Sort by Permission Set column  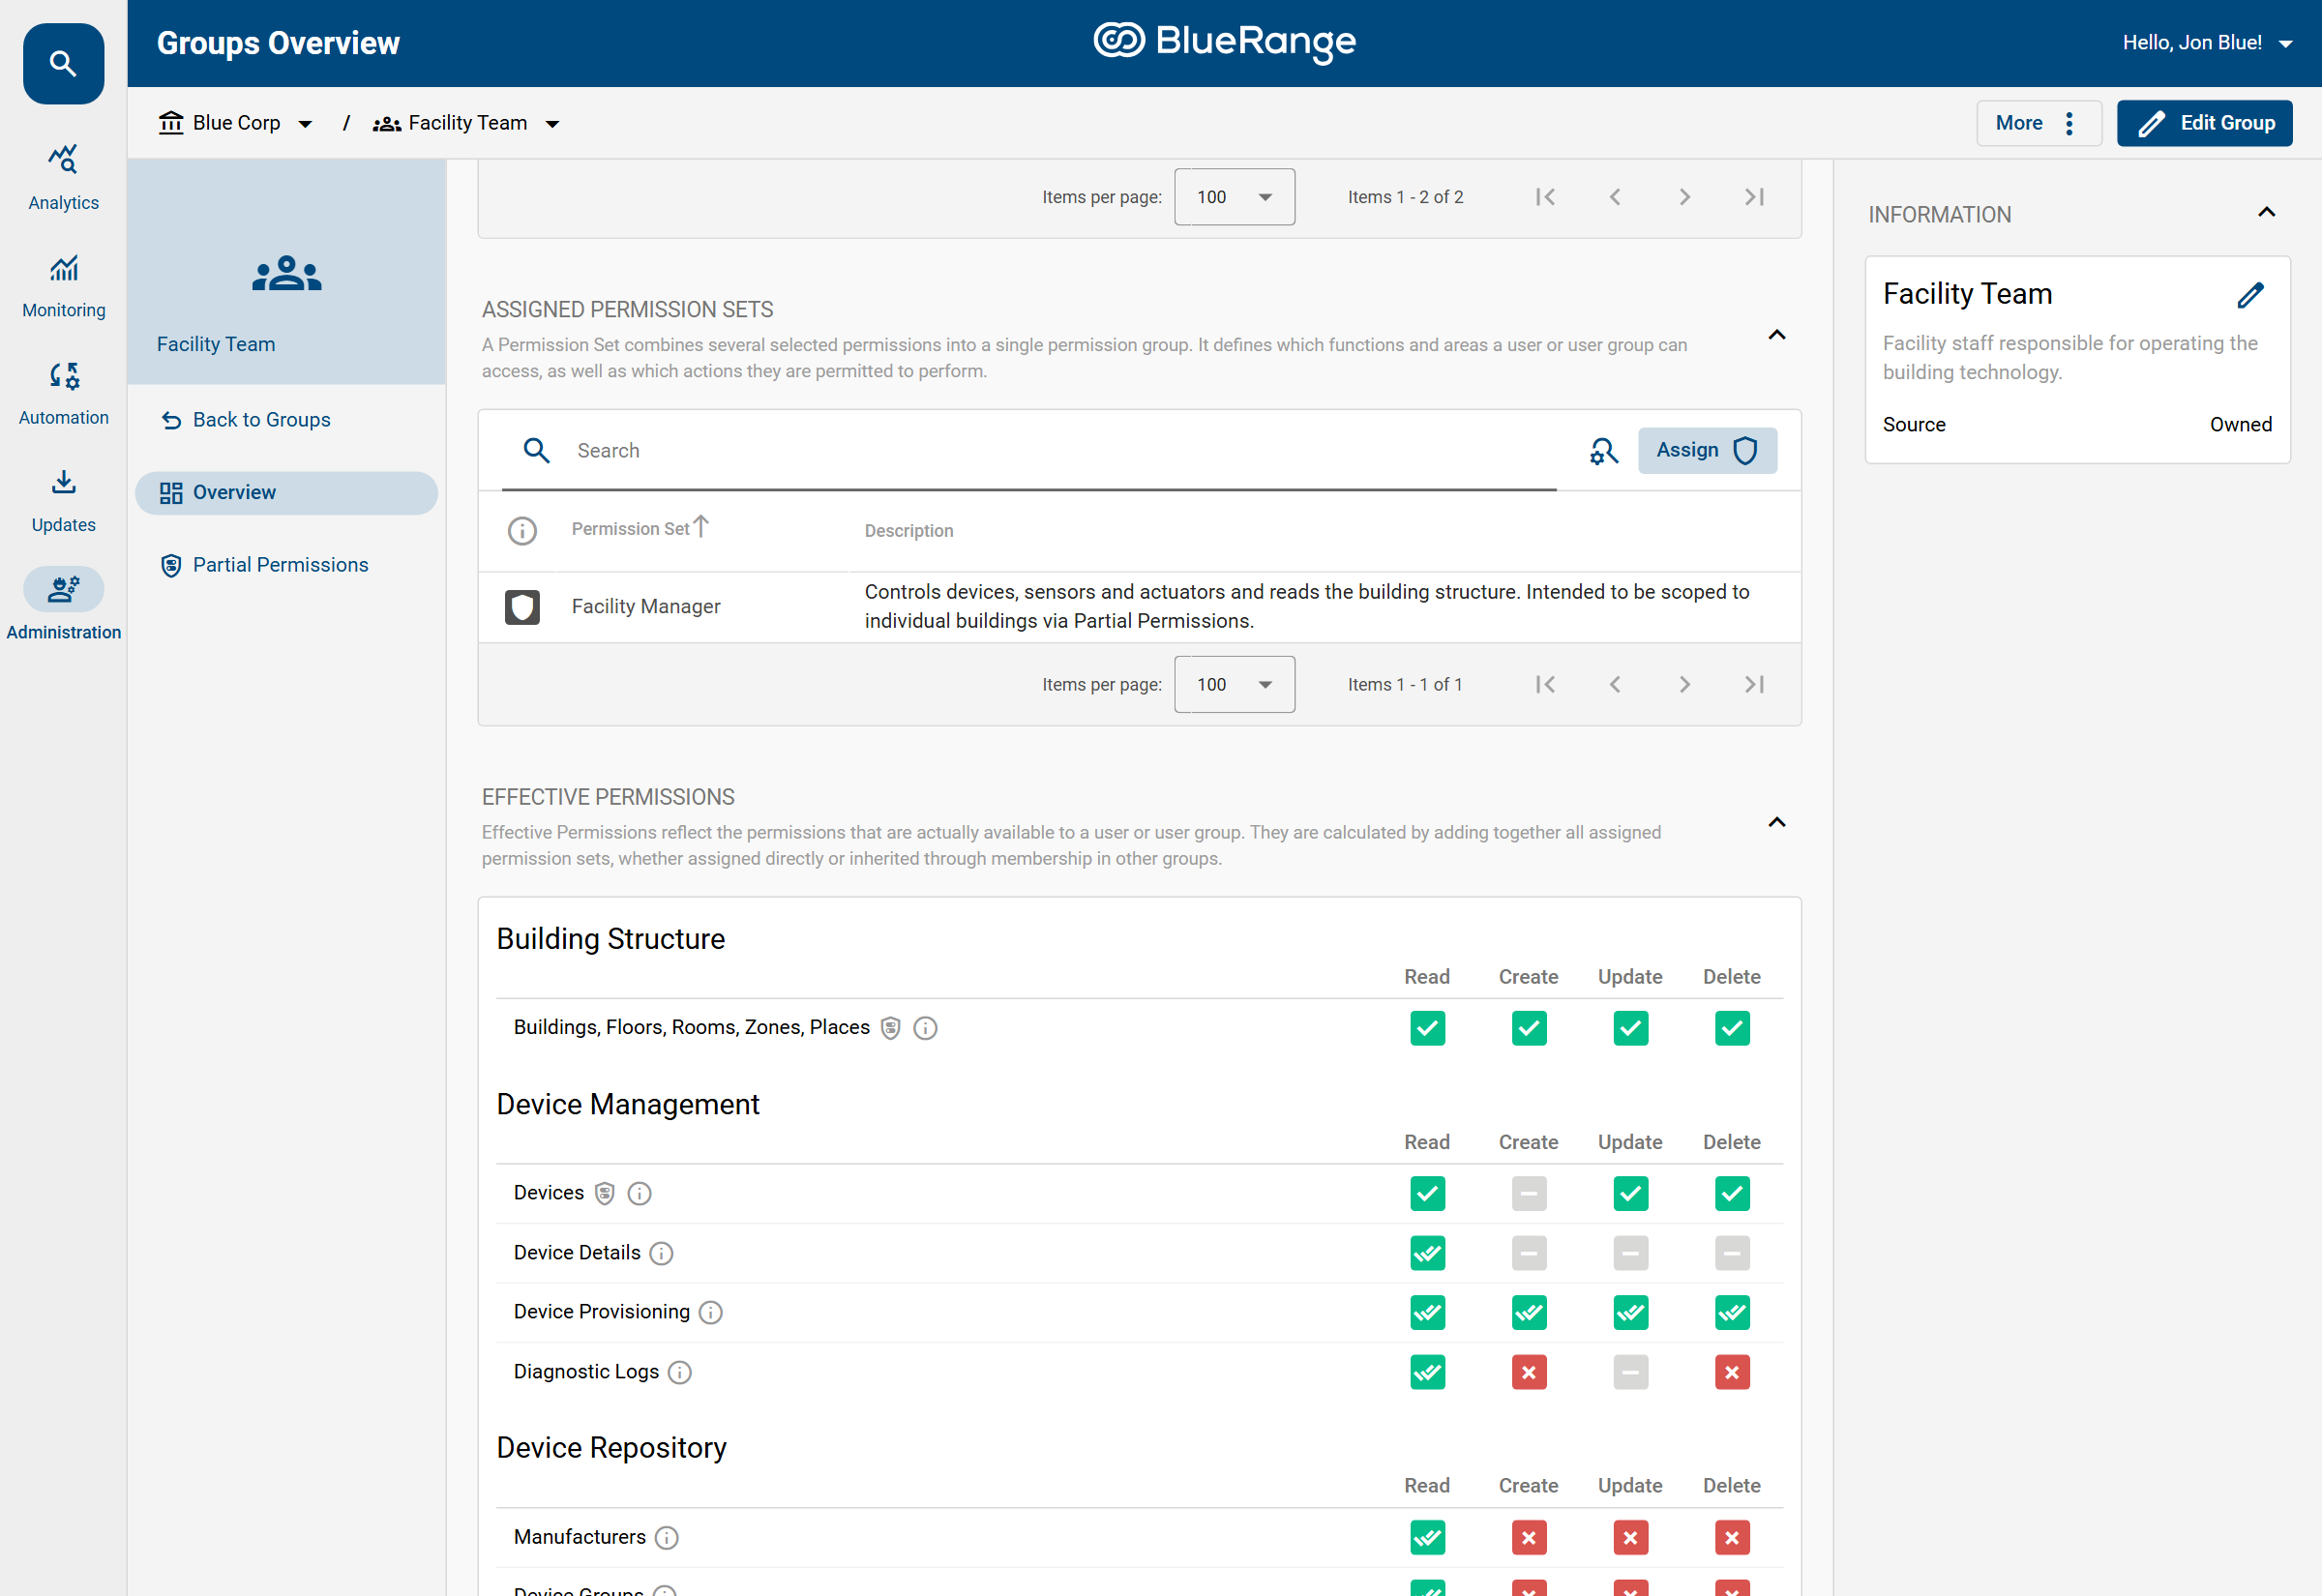(x=640, y=528)
